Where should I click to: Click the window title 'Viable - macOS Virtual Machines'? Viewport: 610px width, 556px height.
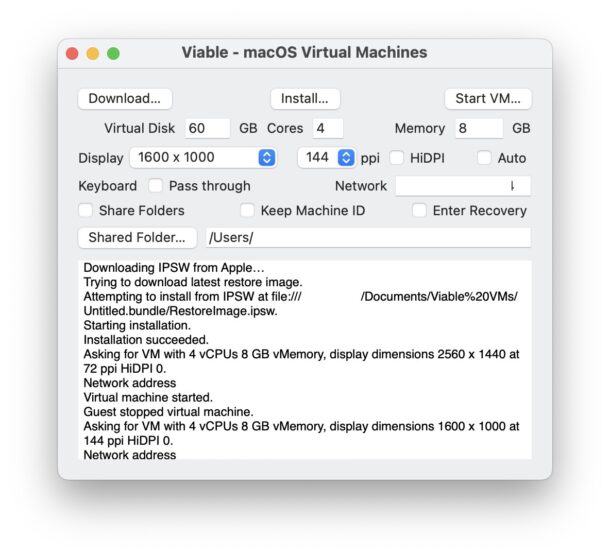(x=304, y=53)
